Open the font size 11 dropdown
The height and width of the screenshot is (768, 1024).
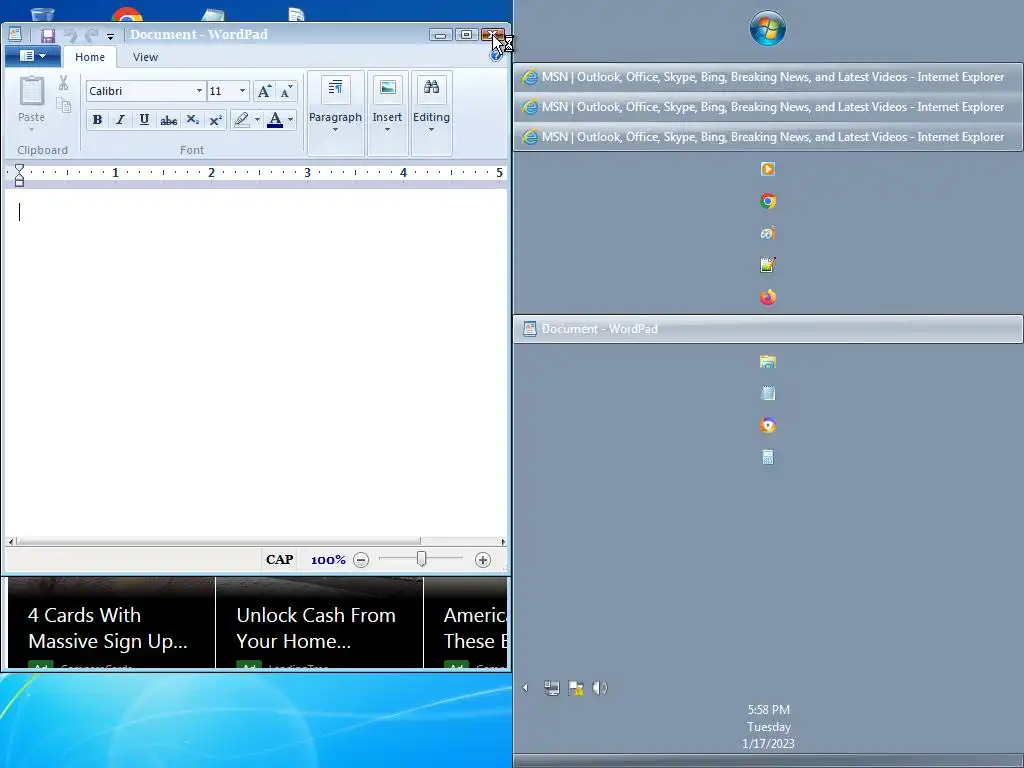242,91
